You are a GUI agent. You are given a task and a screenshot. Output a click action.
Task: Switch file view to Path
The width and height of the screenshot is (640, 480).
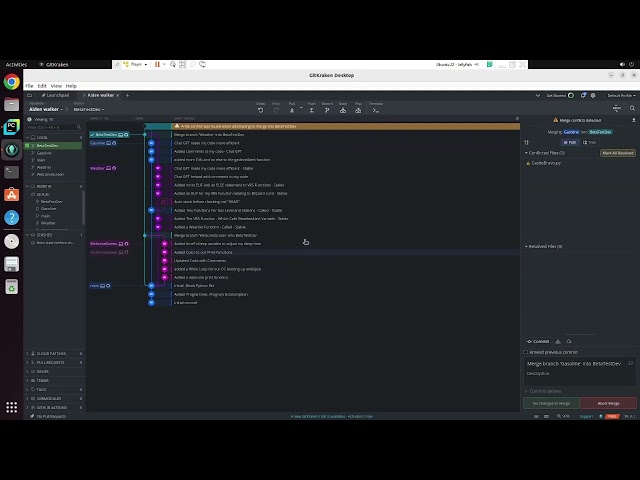pos(570,142)
